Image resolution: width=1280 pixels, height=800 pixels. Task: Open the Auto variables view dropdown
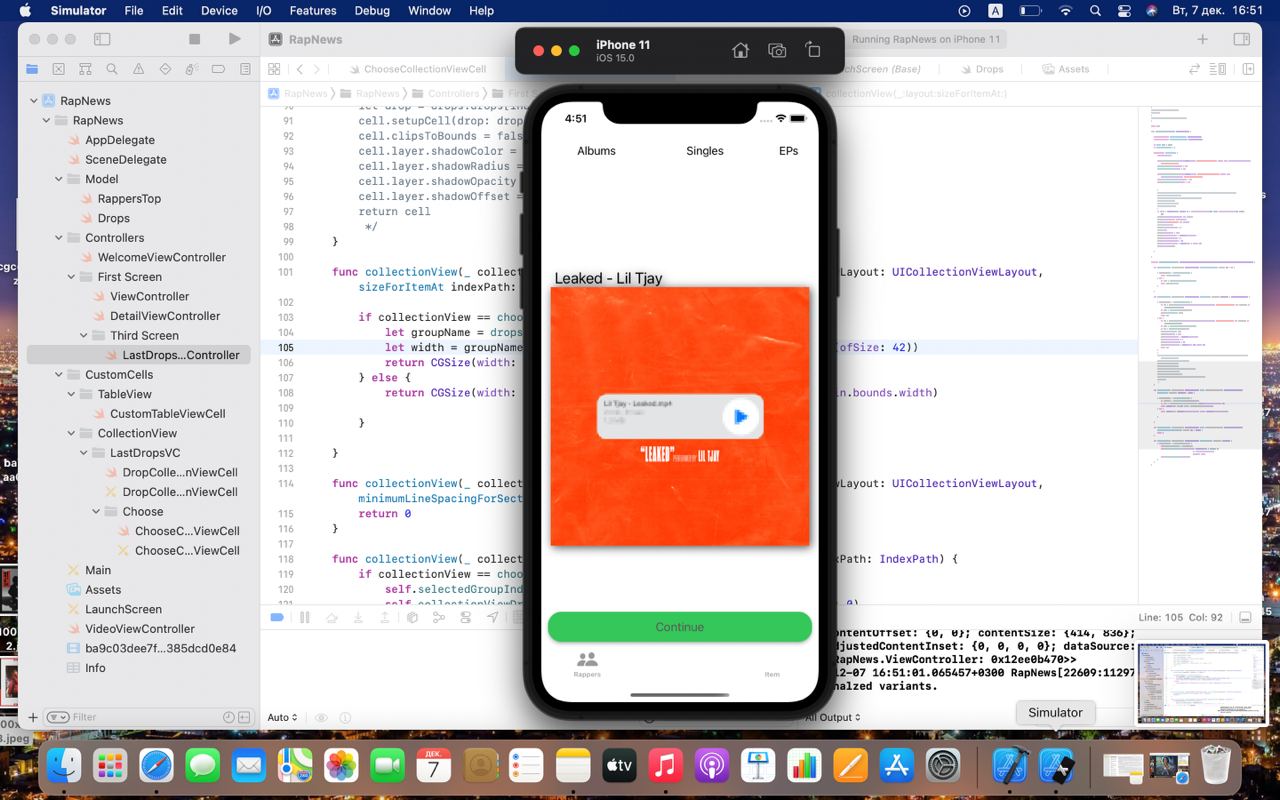(283, 717)
